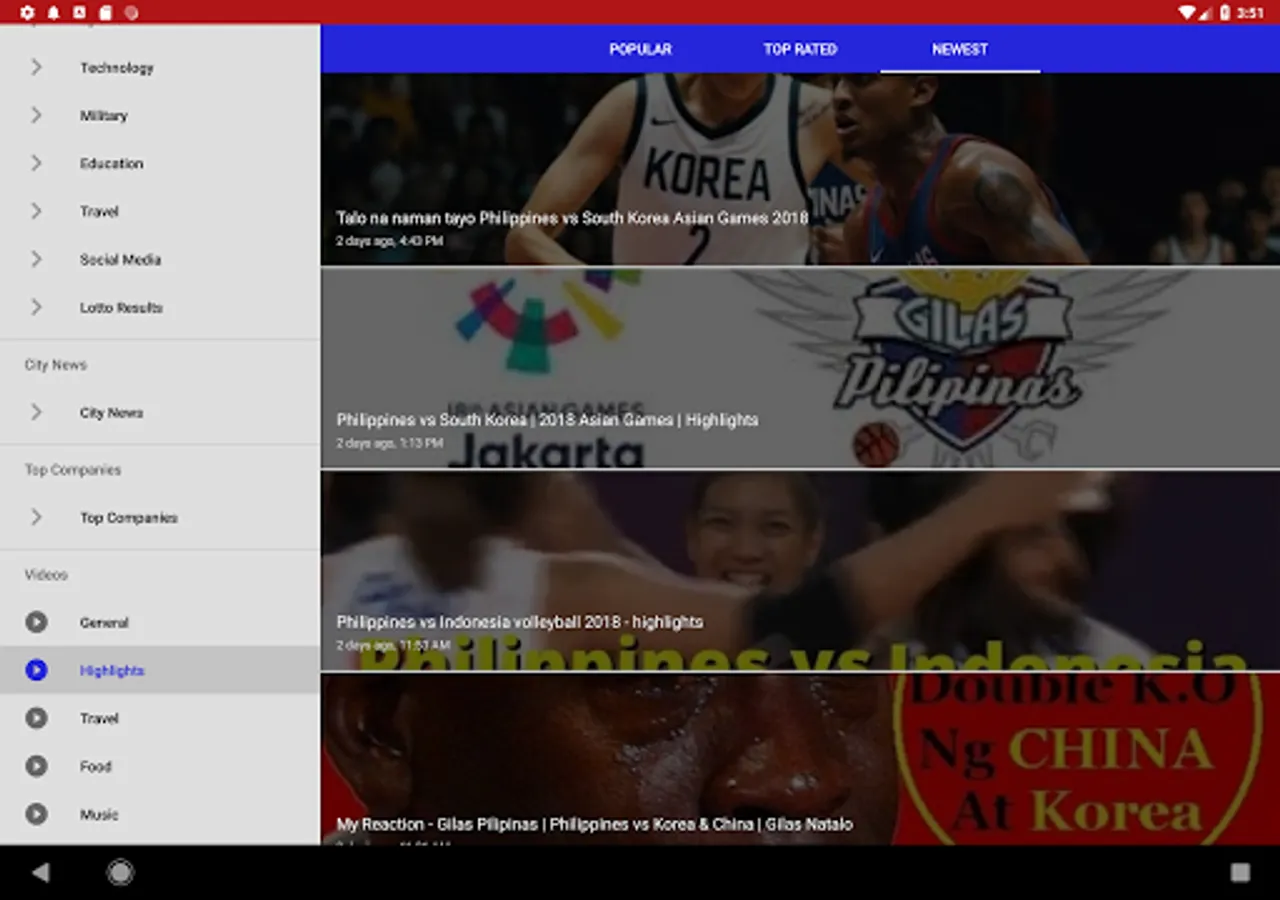The height and width of the screenshot is (900, 1280).
Task: Click the General videos play icon
Action: point(36,622)
